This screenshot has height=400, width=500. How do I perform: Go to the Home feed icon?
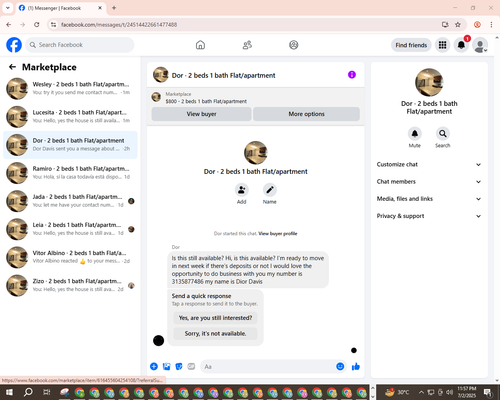pos(200,45)
